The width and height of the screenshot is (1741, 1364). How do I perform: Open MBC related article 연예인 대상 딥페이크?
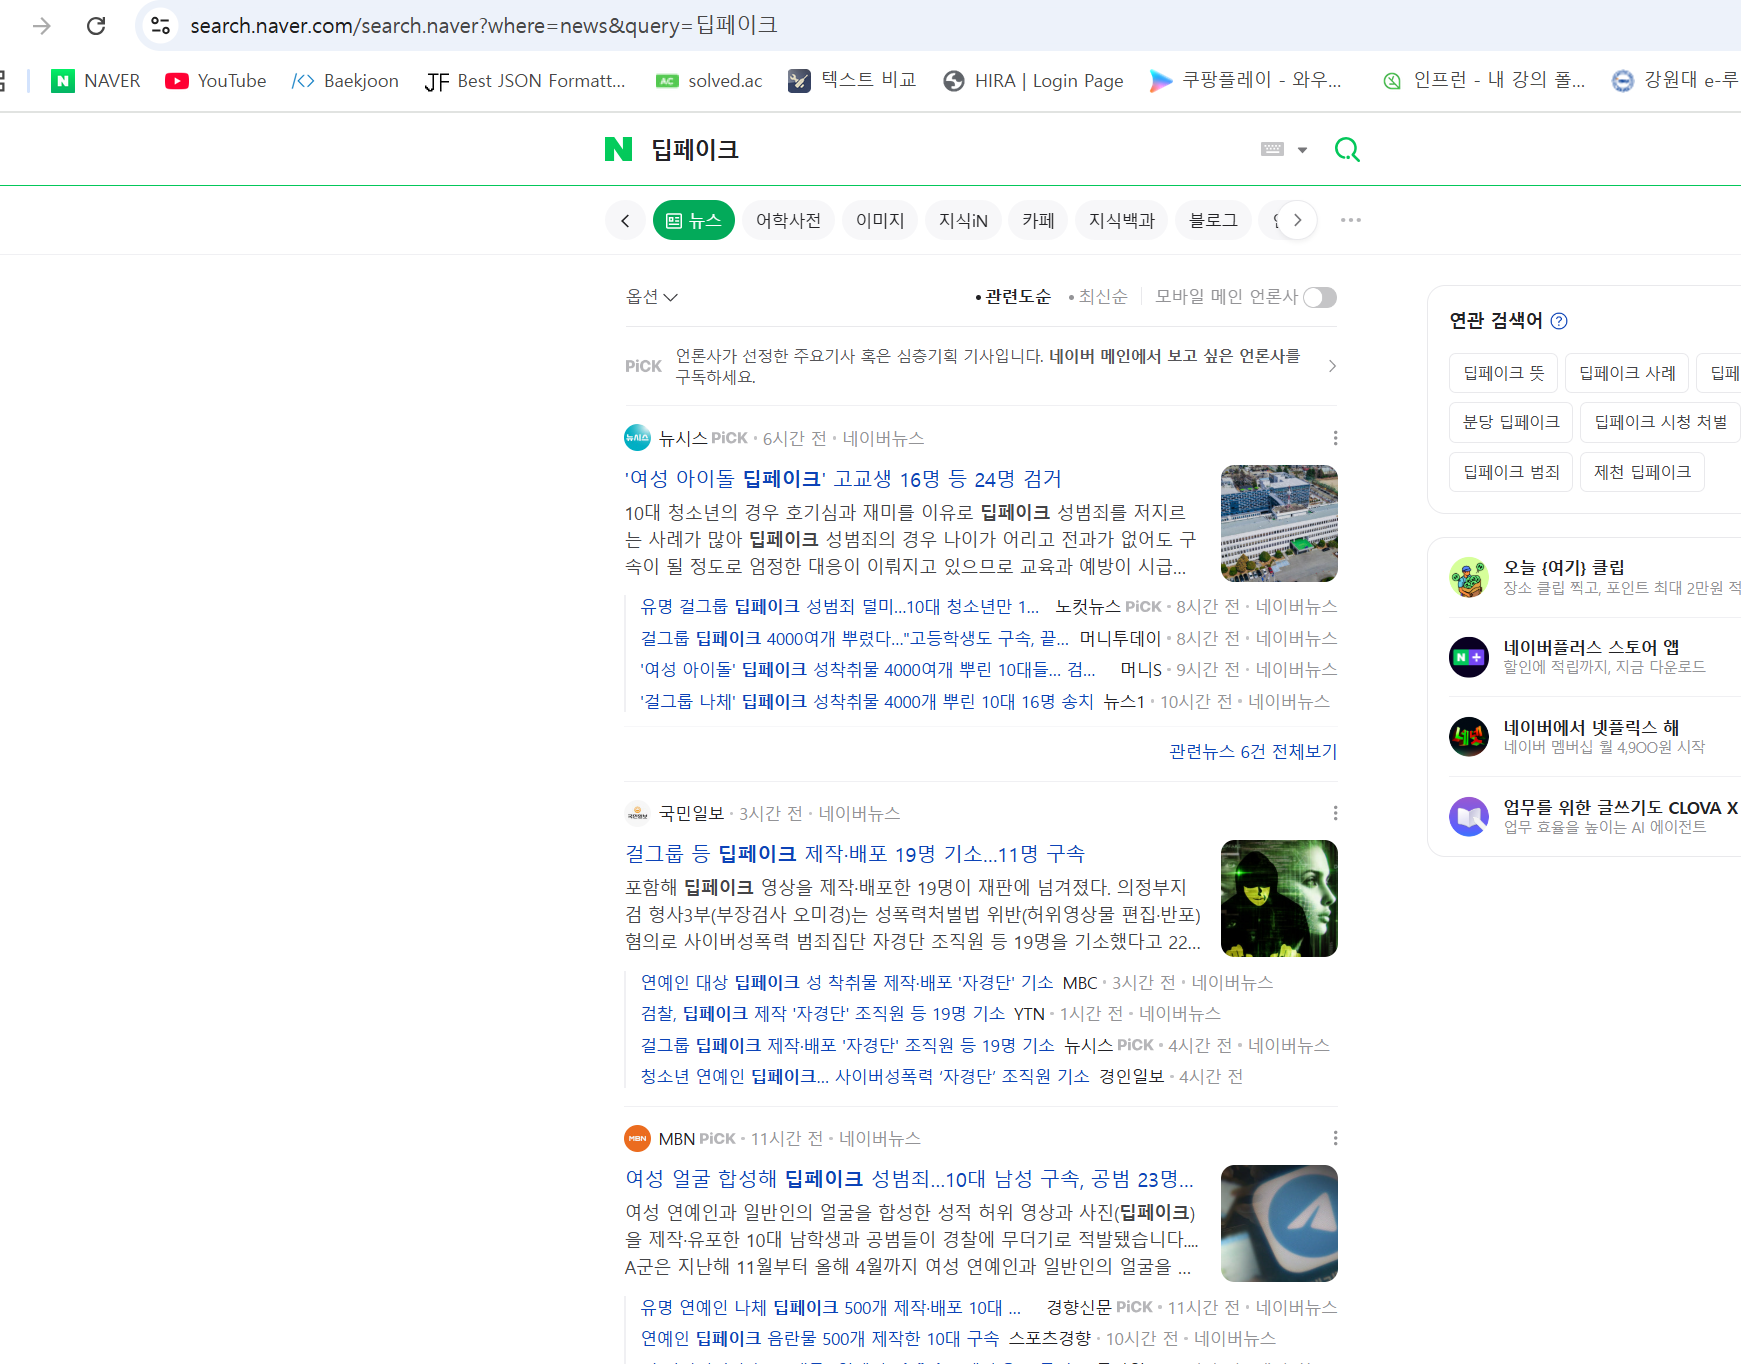(x=846, y=983)
